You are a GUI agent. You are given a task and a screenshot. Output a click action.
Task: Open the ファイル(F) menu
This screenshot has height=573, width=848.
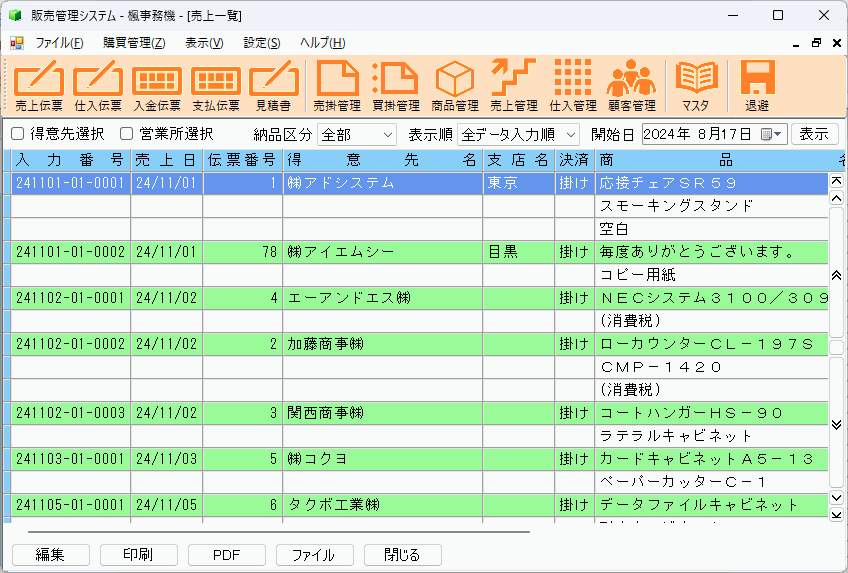pyautogui.click(x=59, y=43)
